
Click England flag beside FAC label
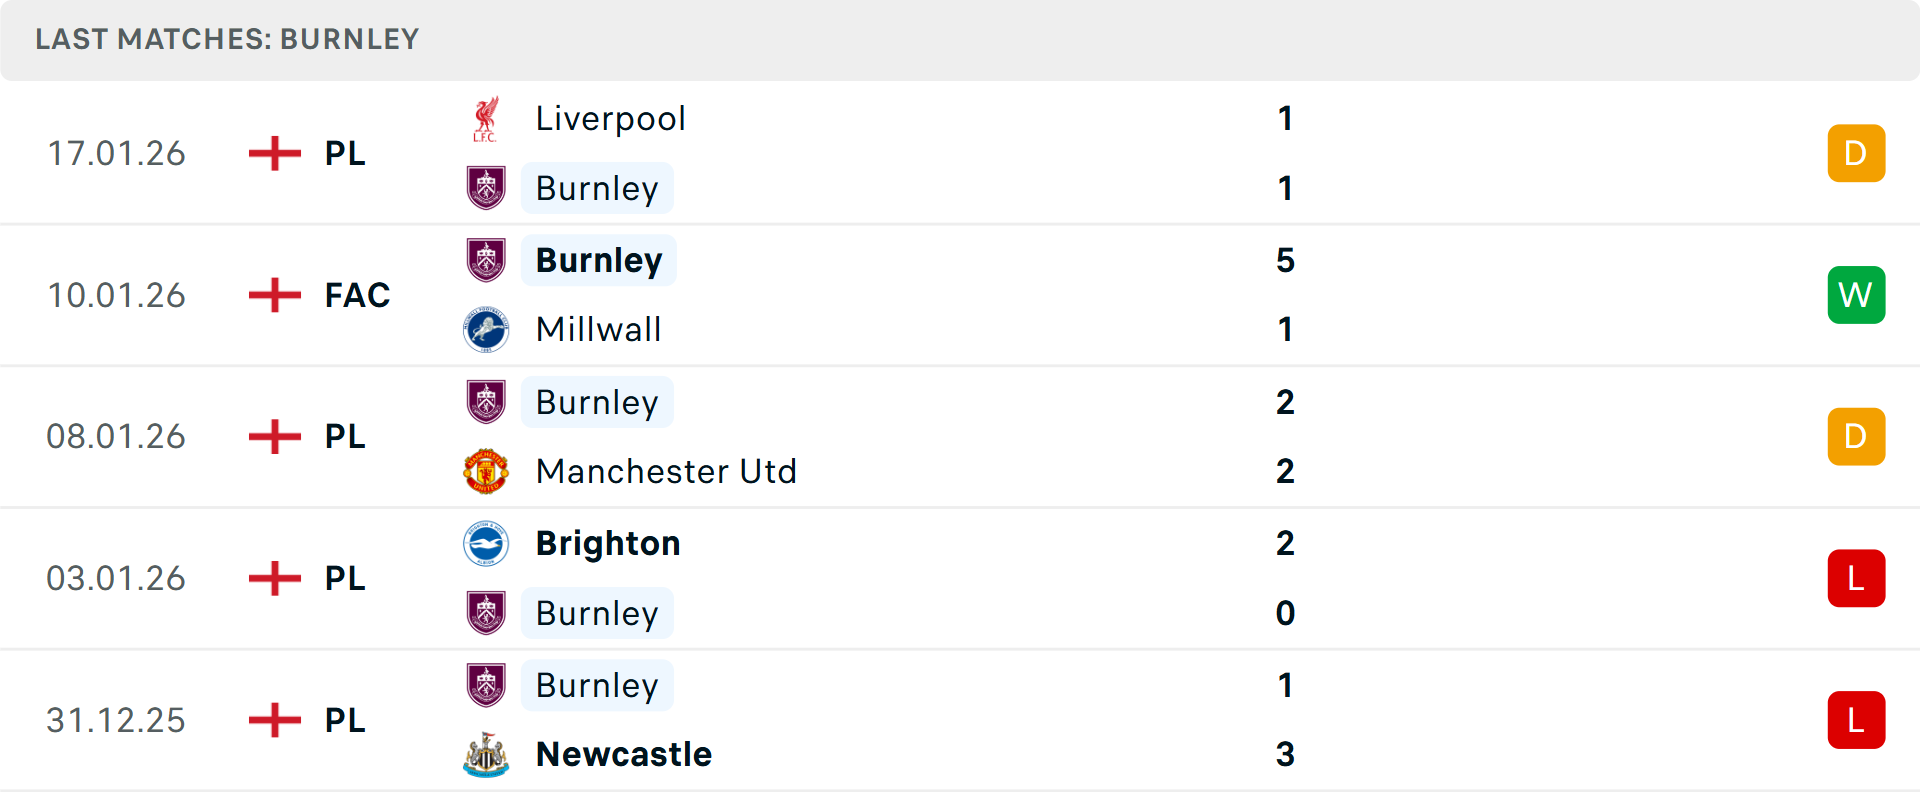click(275, 295)
